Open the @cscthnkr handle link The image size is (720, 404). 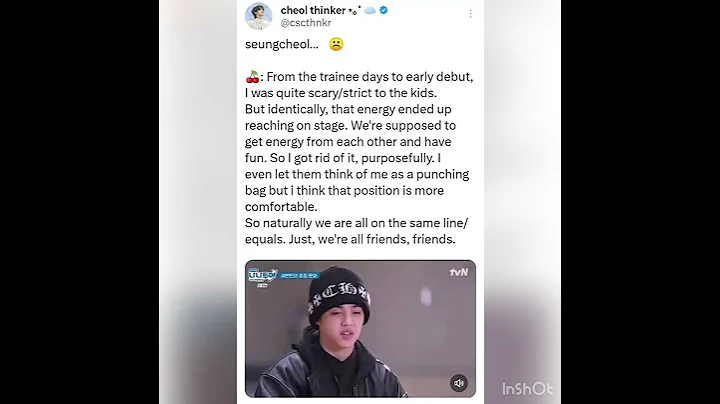[x=305, y=23]
